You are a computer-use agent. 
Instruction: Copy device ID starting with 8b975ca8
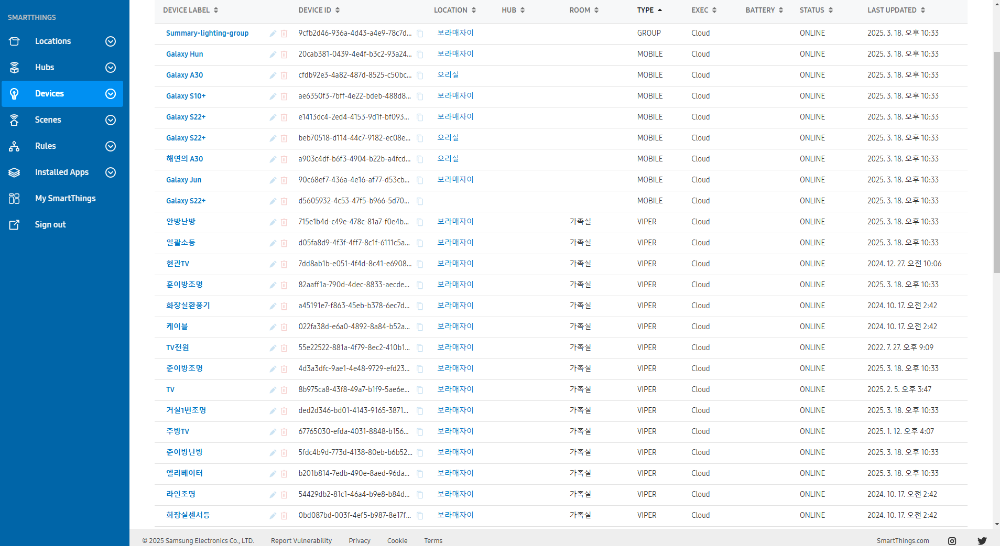tap(420, 390)
